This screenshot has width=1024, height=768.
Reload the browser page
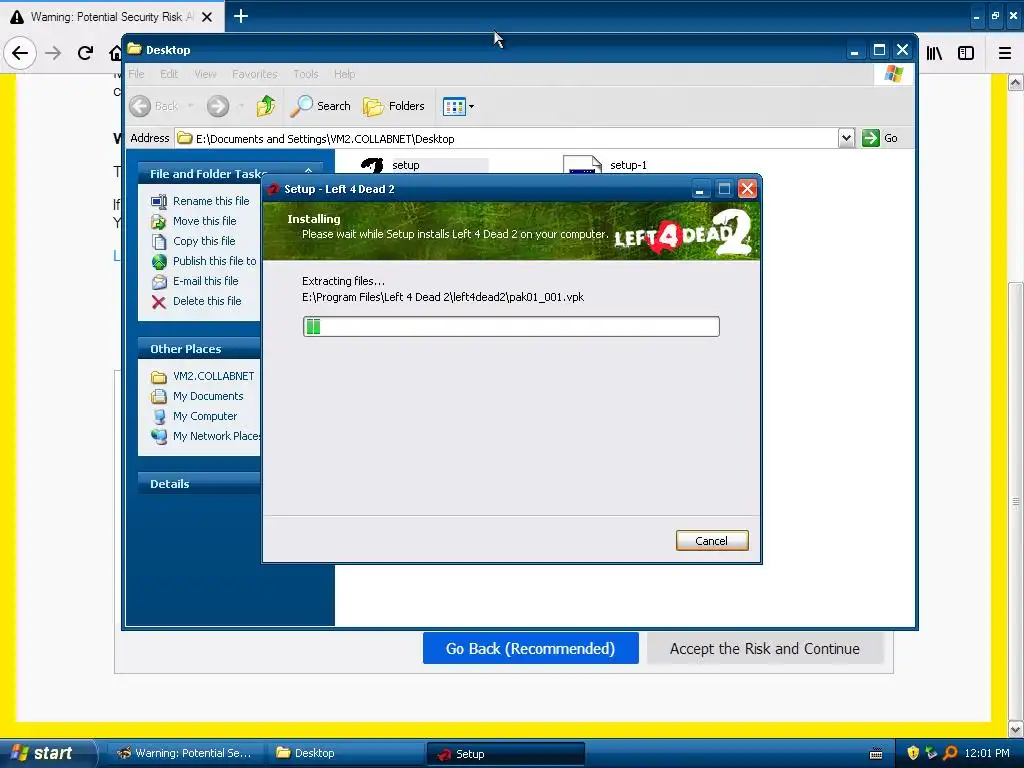pos(86,53)
